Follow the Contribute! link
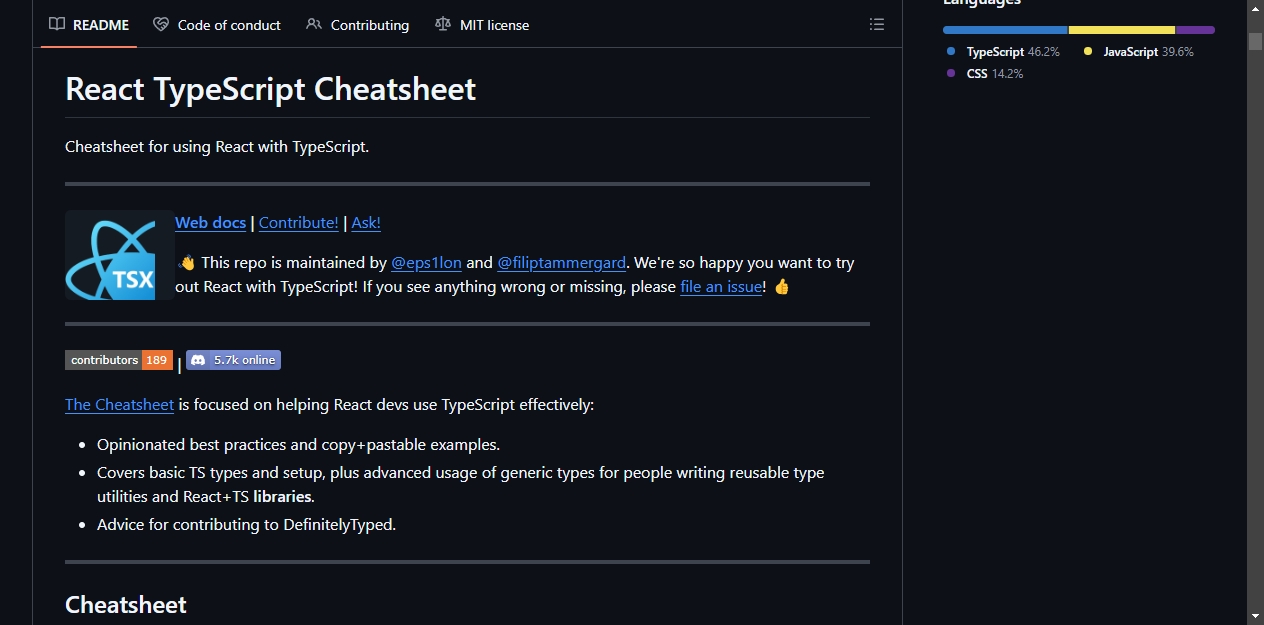This screenshot has height=625, width=1264. [x=298, y=222]
